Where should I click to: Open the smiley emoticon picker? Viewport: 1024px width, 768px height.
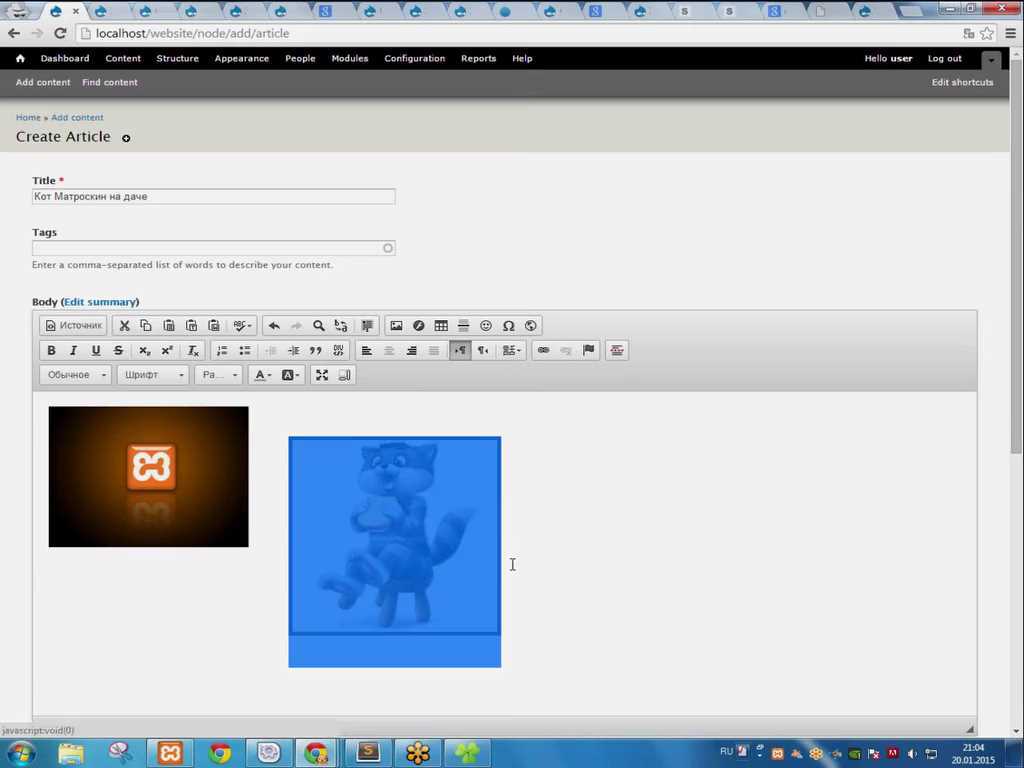tap(486, 325)
